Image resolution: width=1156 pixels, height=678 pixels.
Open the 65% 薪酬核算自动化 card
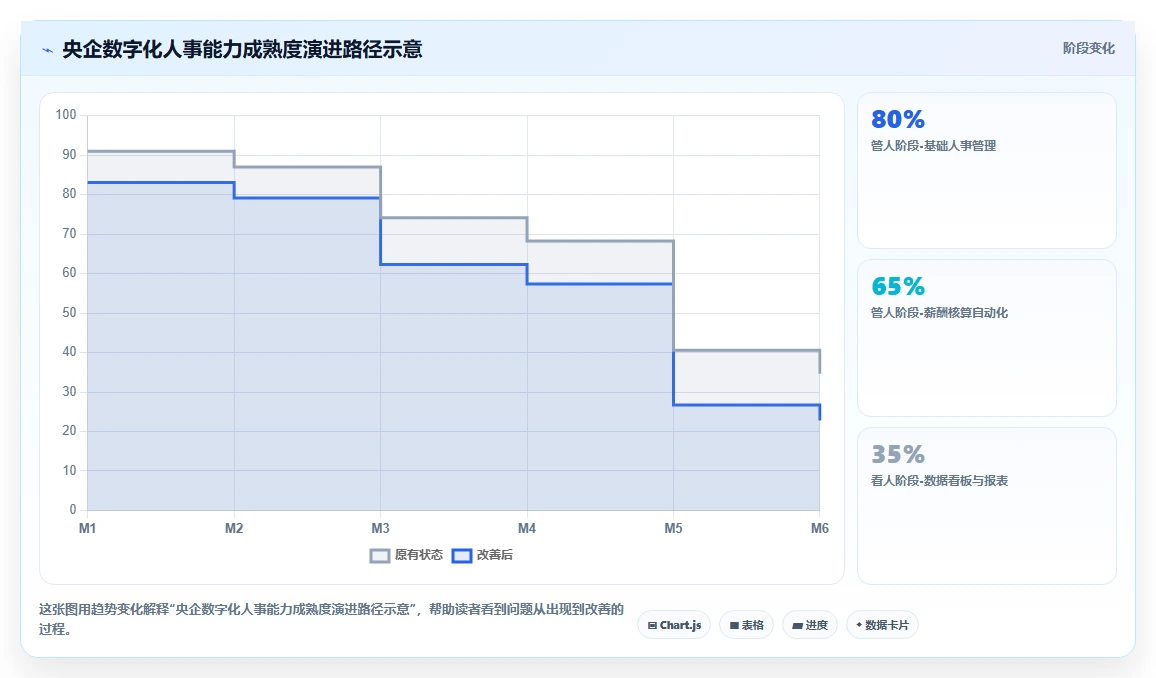[x=986, y=338]
